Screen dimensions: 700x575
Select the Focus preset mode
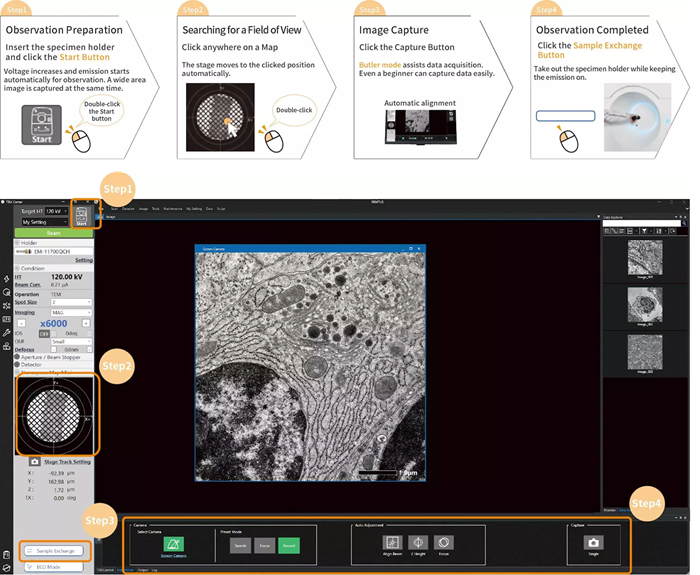tap(265, 546)
